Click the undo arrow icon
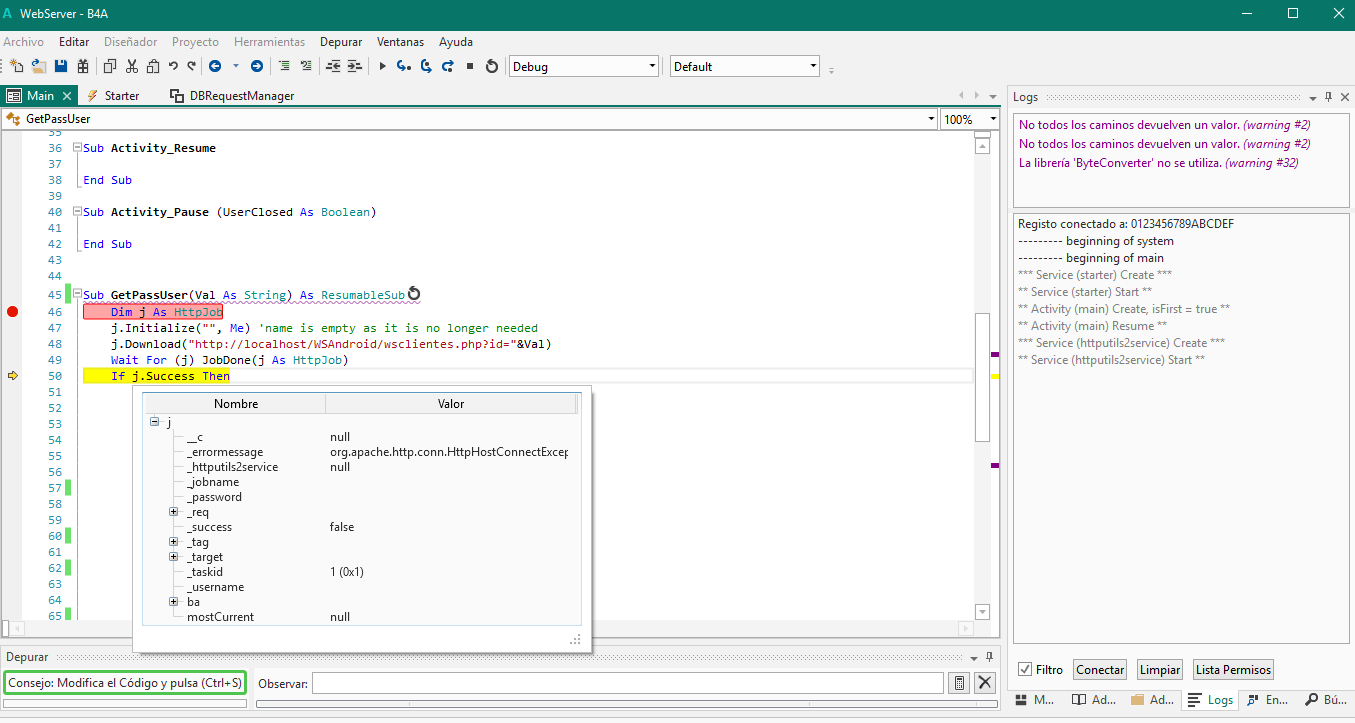The height and width of the screenshot is (723, 1355). [x=173, y=66]
